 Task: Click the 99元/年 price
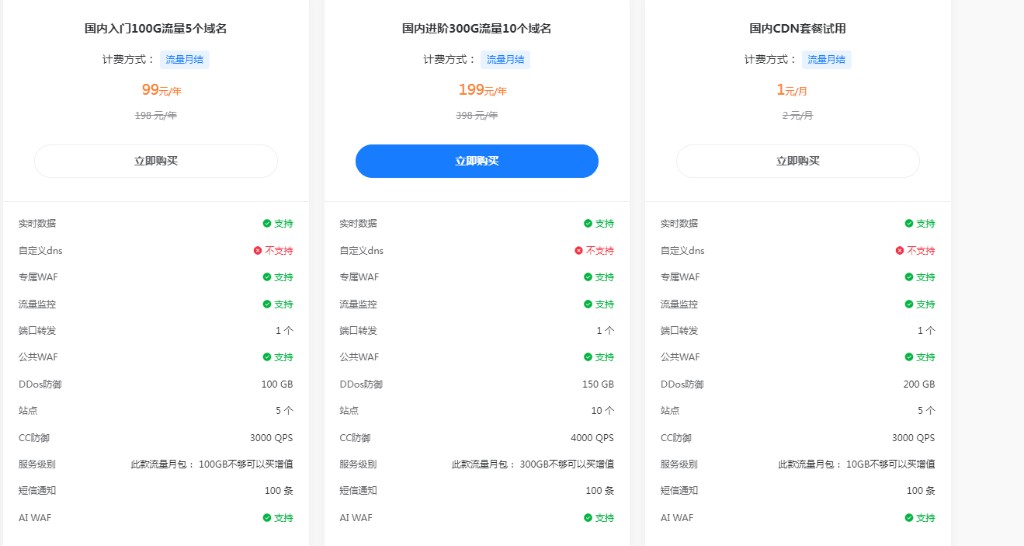tap(161, 89)
